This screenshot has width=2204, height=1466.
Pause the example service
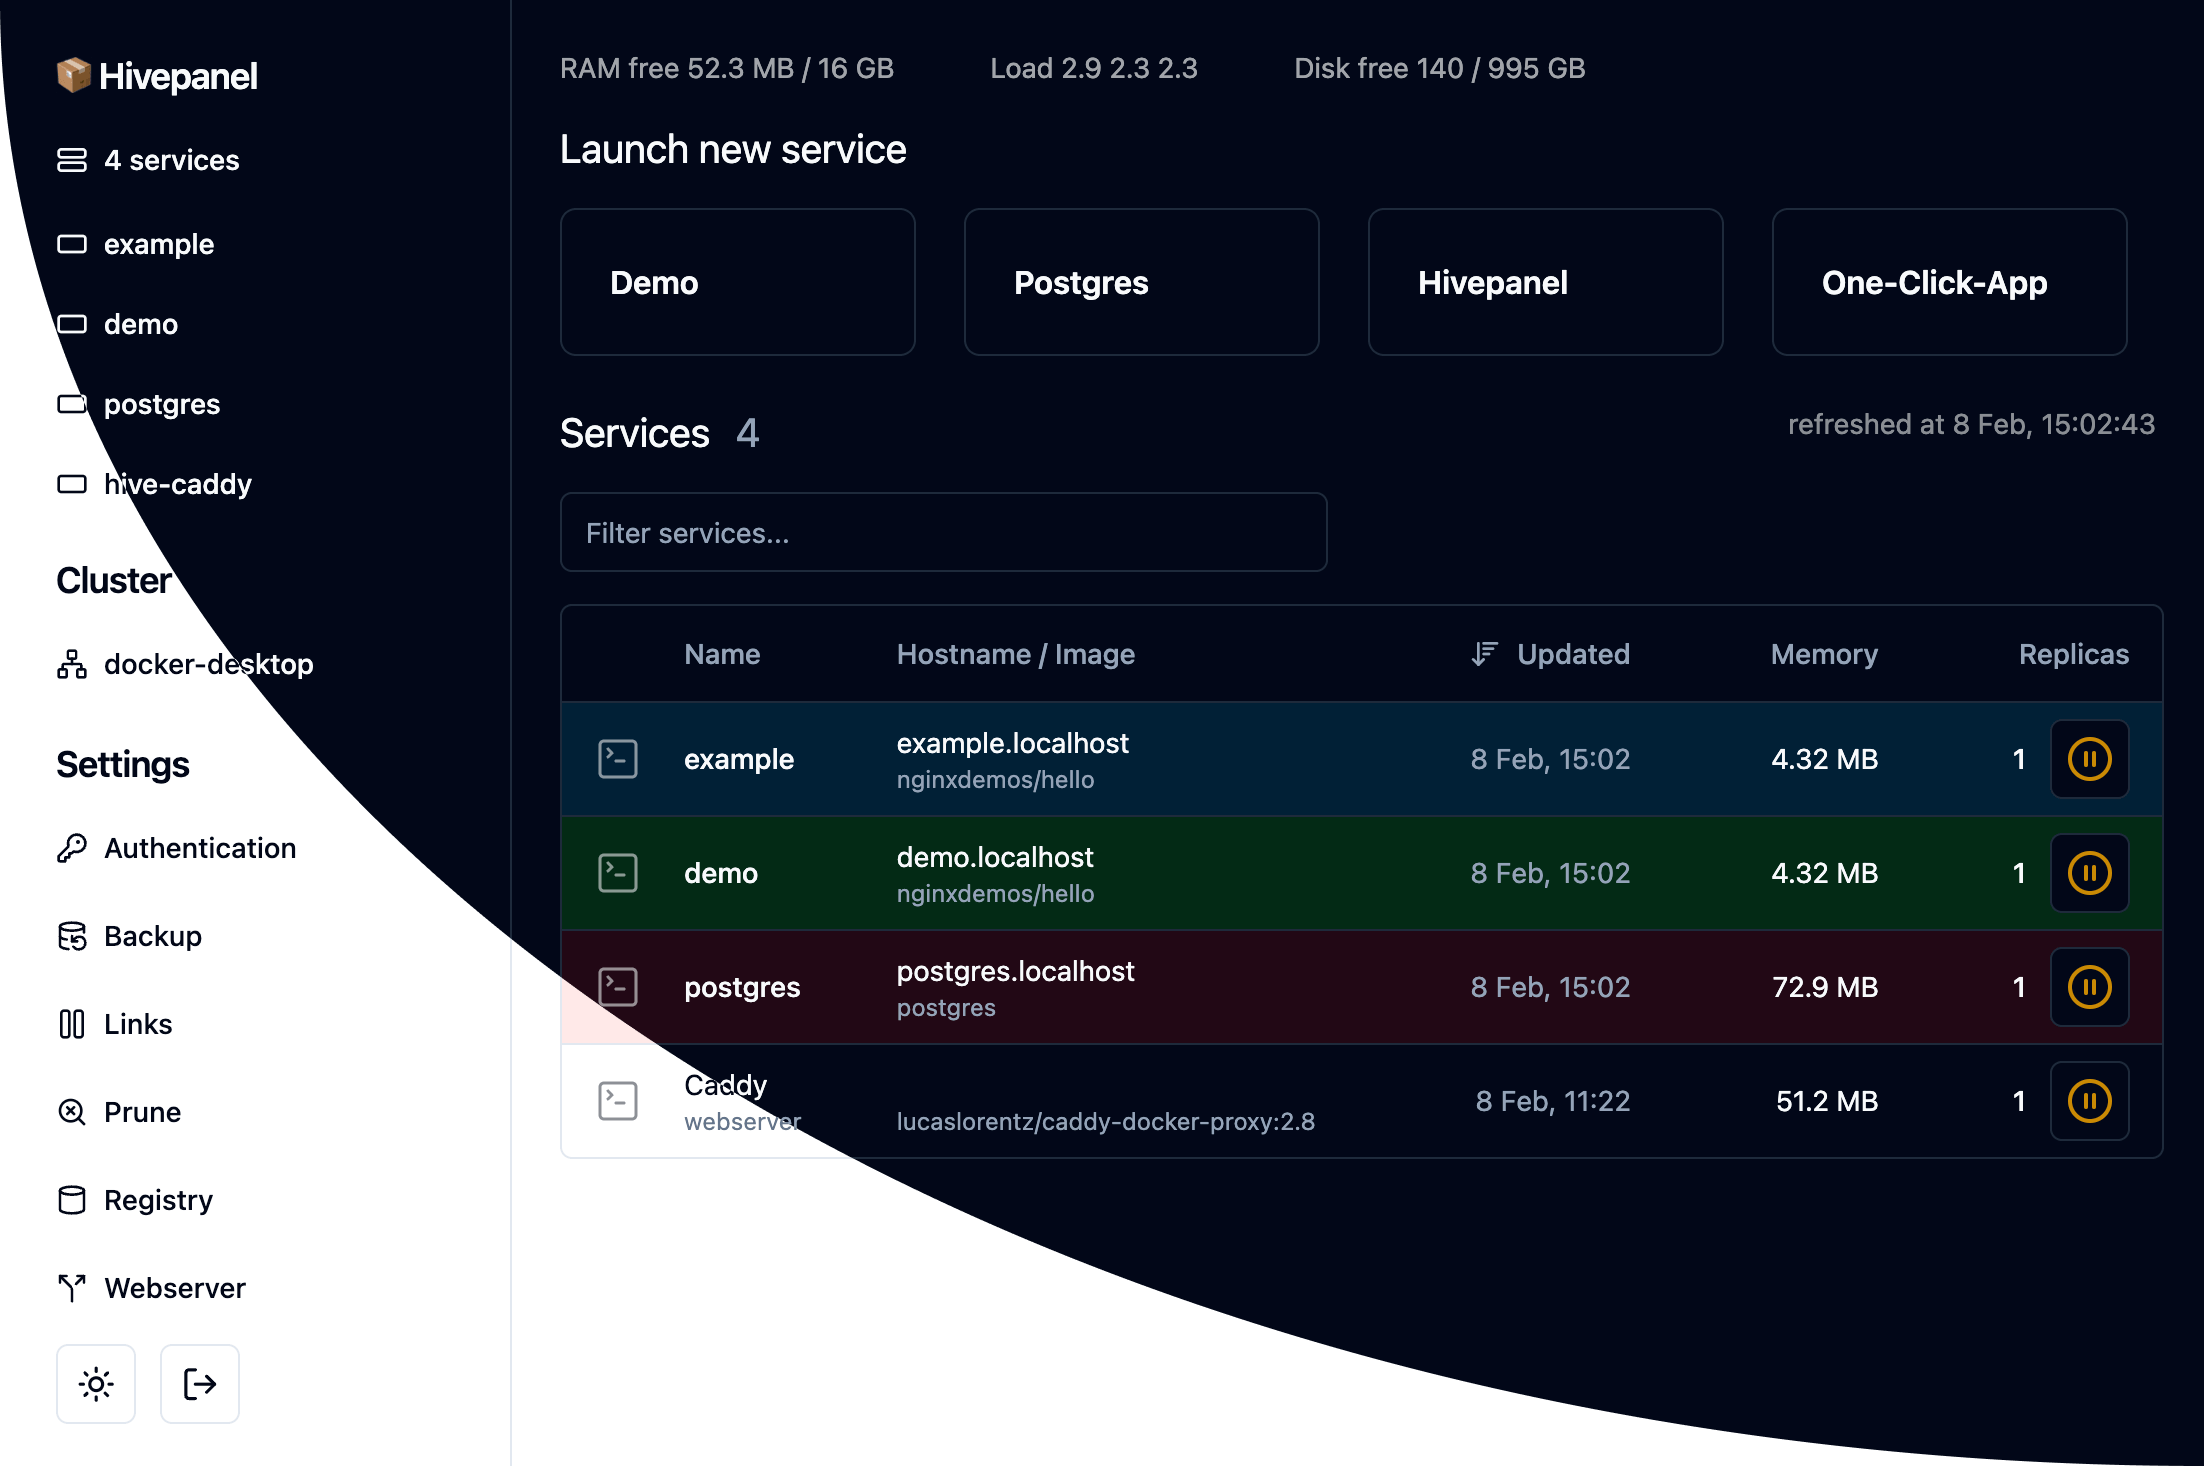click(2089, 759)
